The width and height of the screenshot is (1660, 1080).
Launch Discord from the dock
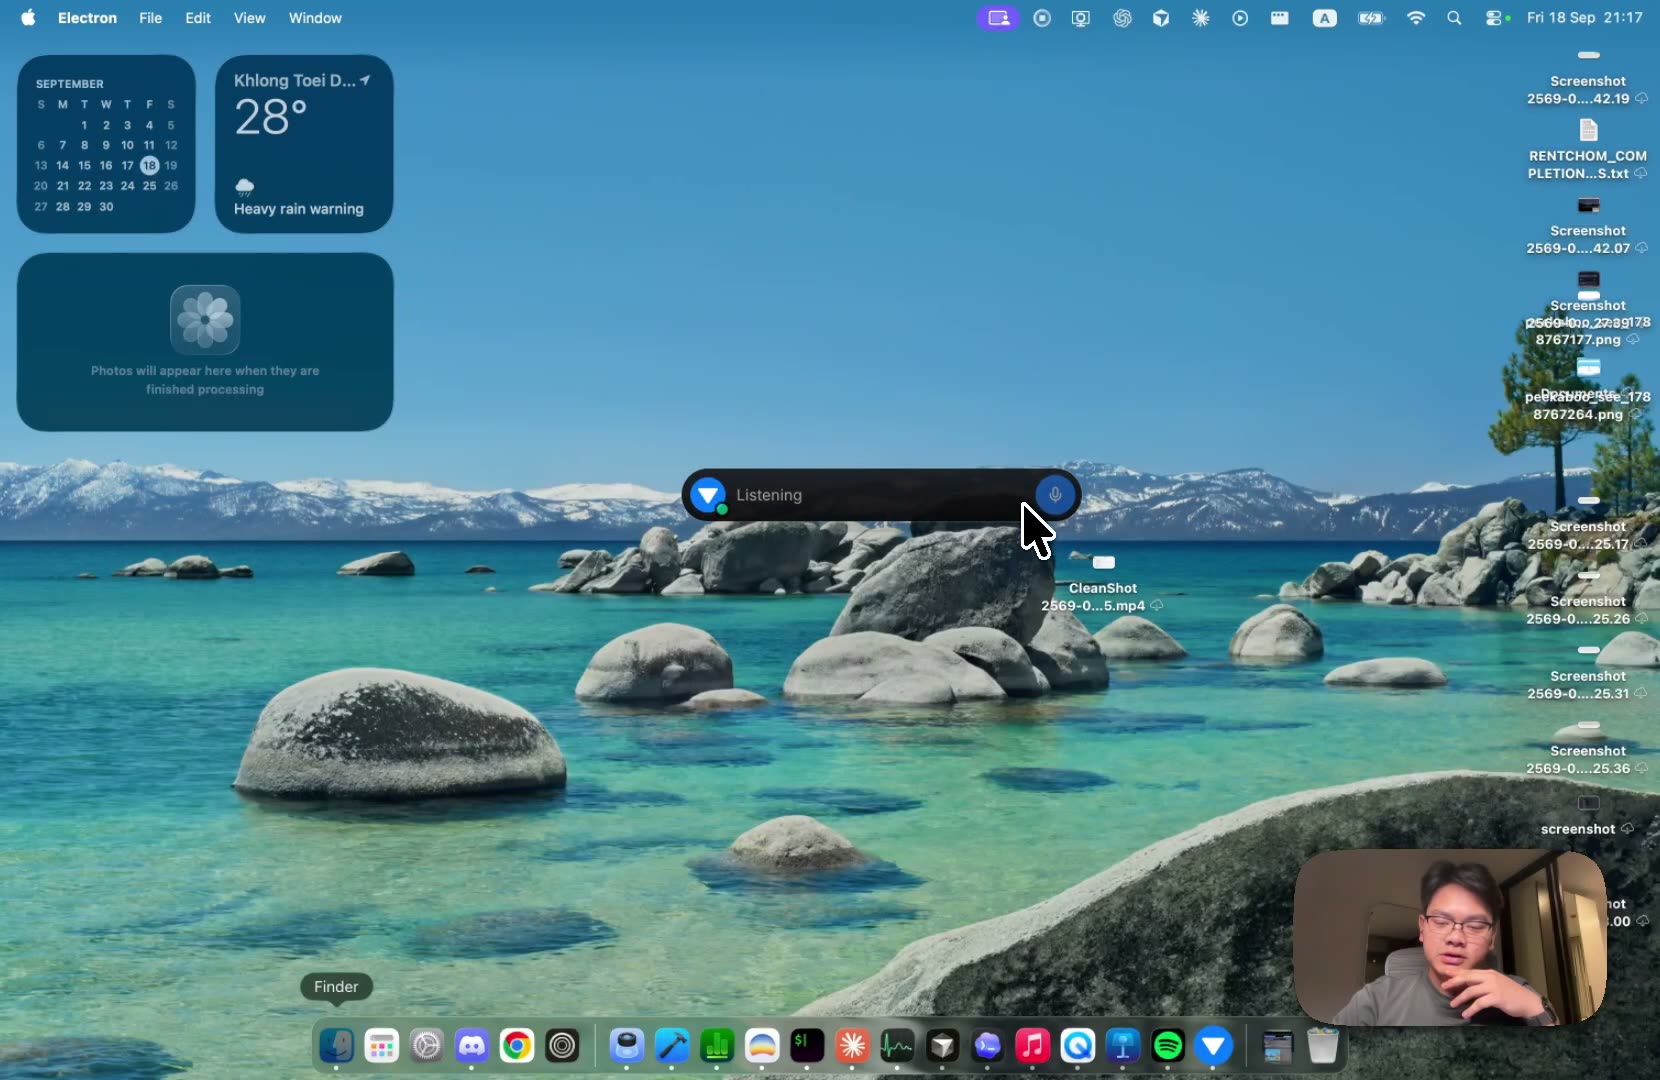(472, 1046)
